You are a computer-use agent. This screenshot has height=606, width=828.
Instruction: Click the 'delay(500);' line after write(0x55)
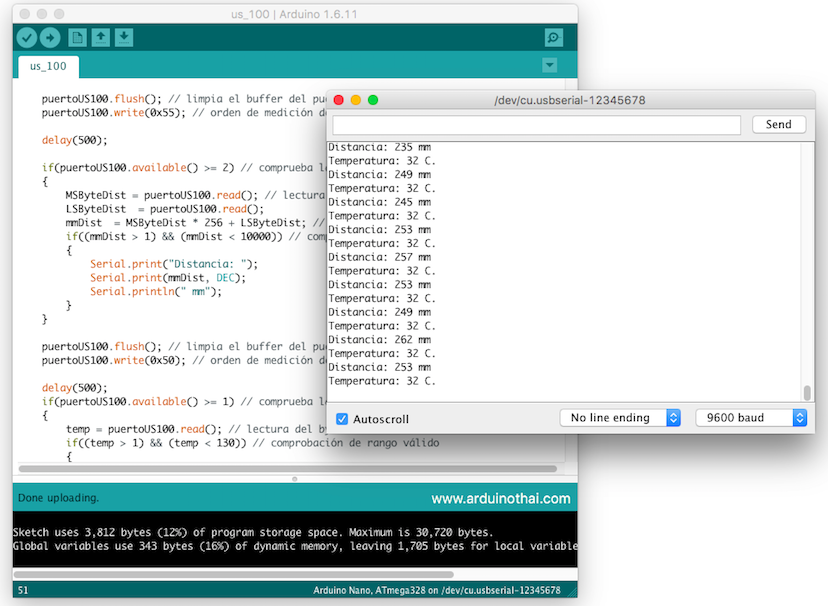coord(74,140)
